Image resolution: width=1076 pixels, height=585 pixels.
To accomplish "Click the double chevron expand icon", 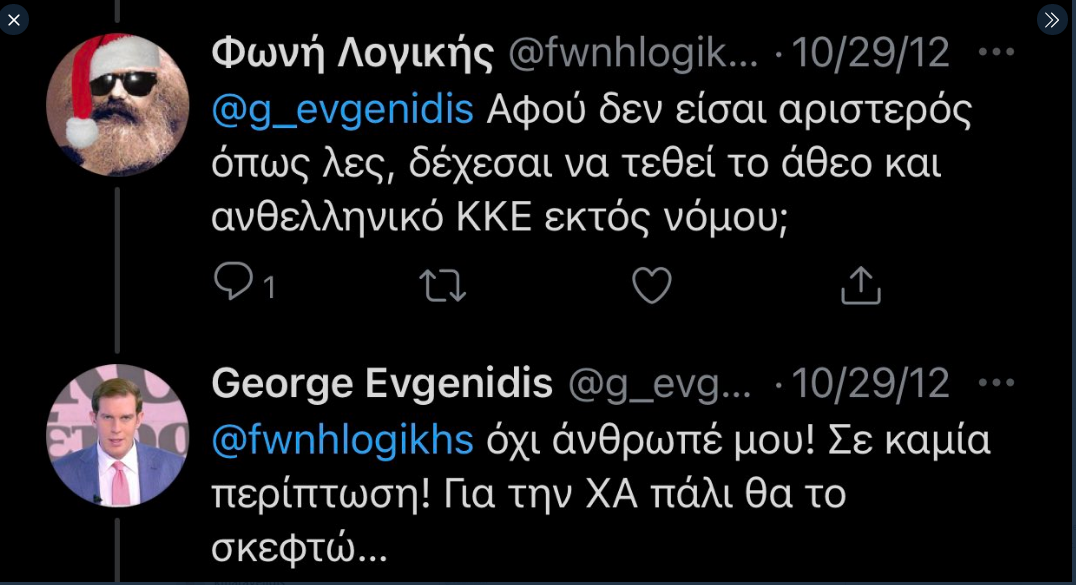I will [x=1052, y=19].
